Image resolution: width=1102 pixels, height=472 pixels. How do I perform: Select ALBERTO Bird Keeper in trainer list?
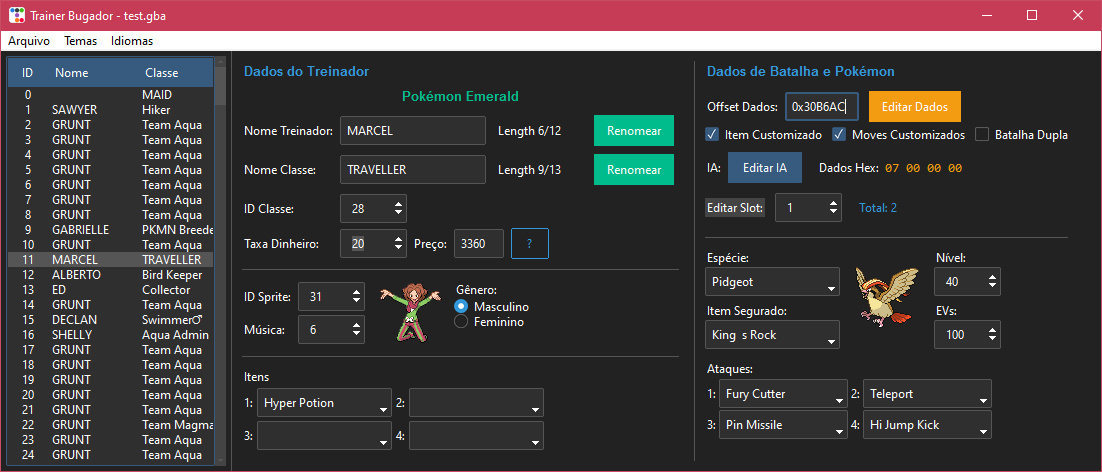point(110,274)
